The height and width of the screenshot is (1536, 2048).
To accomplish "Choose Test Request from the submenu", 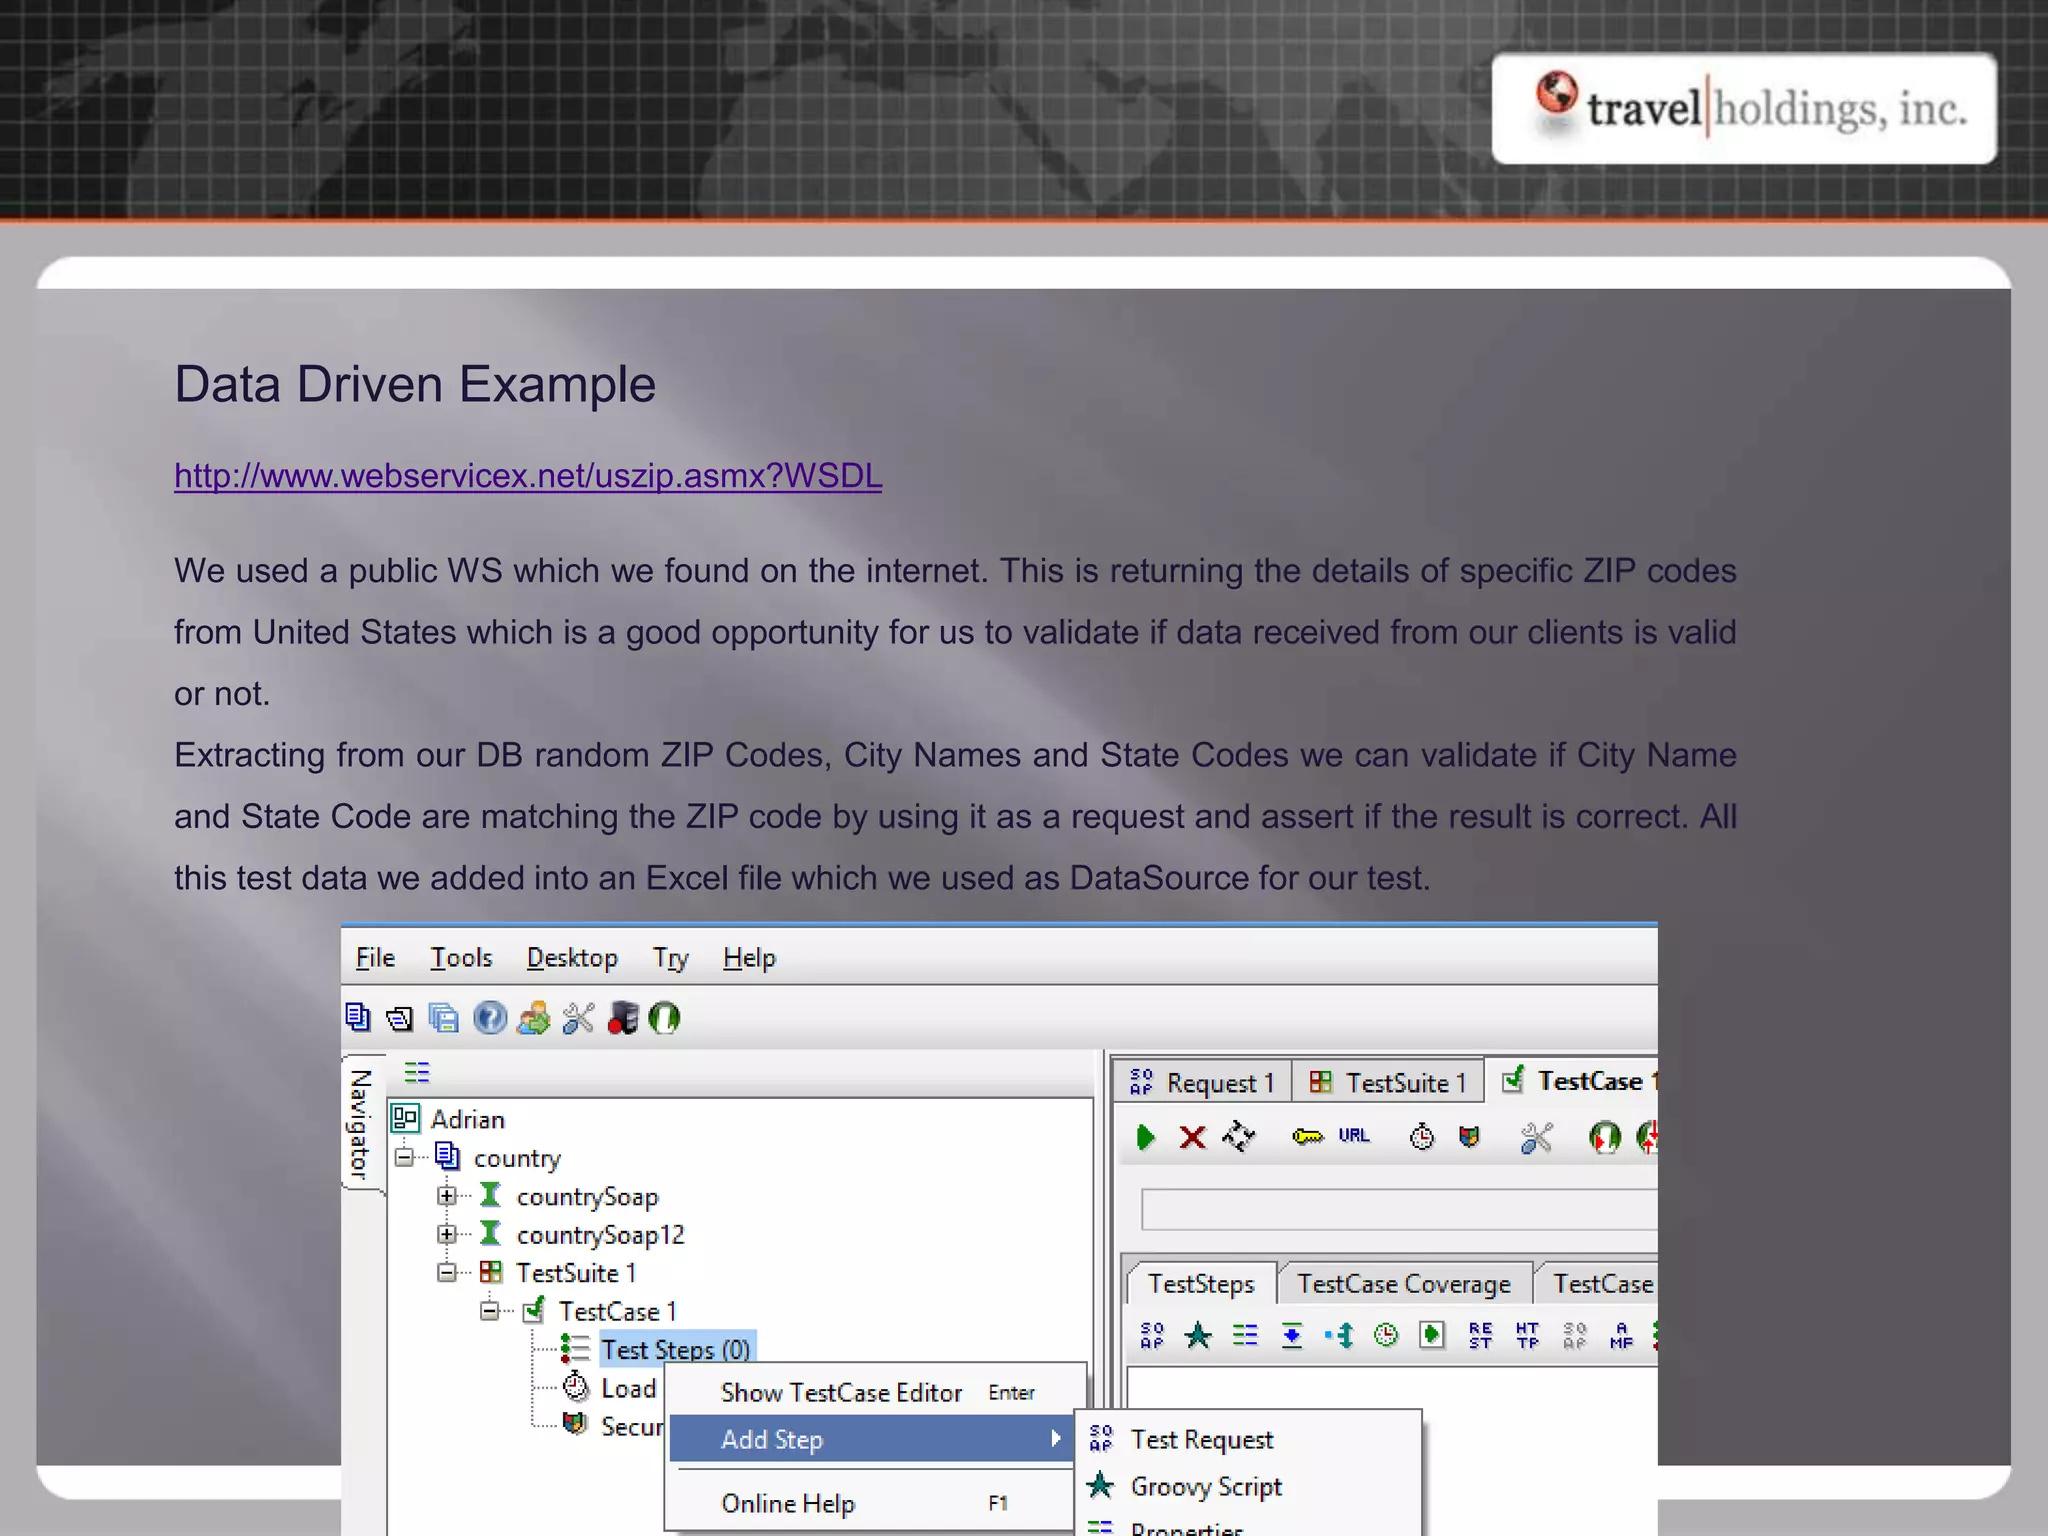I will [1201, 1440].
